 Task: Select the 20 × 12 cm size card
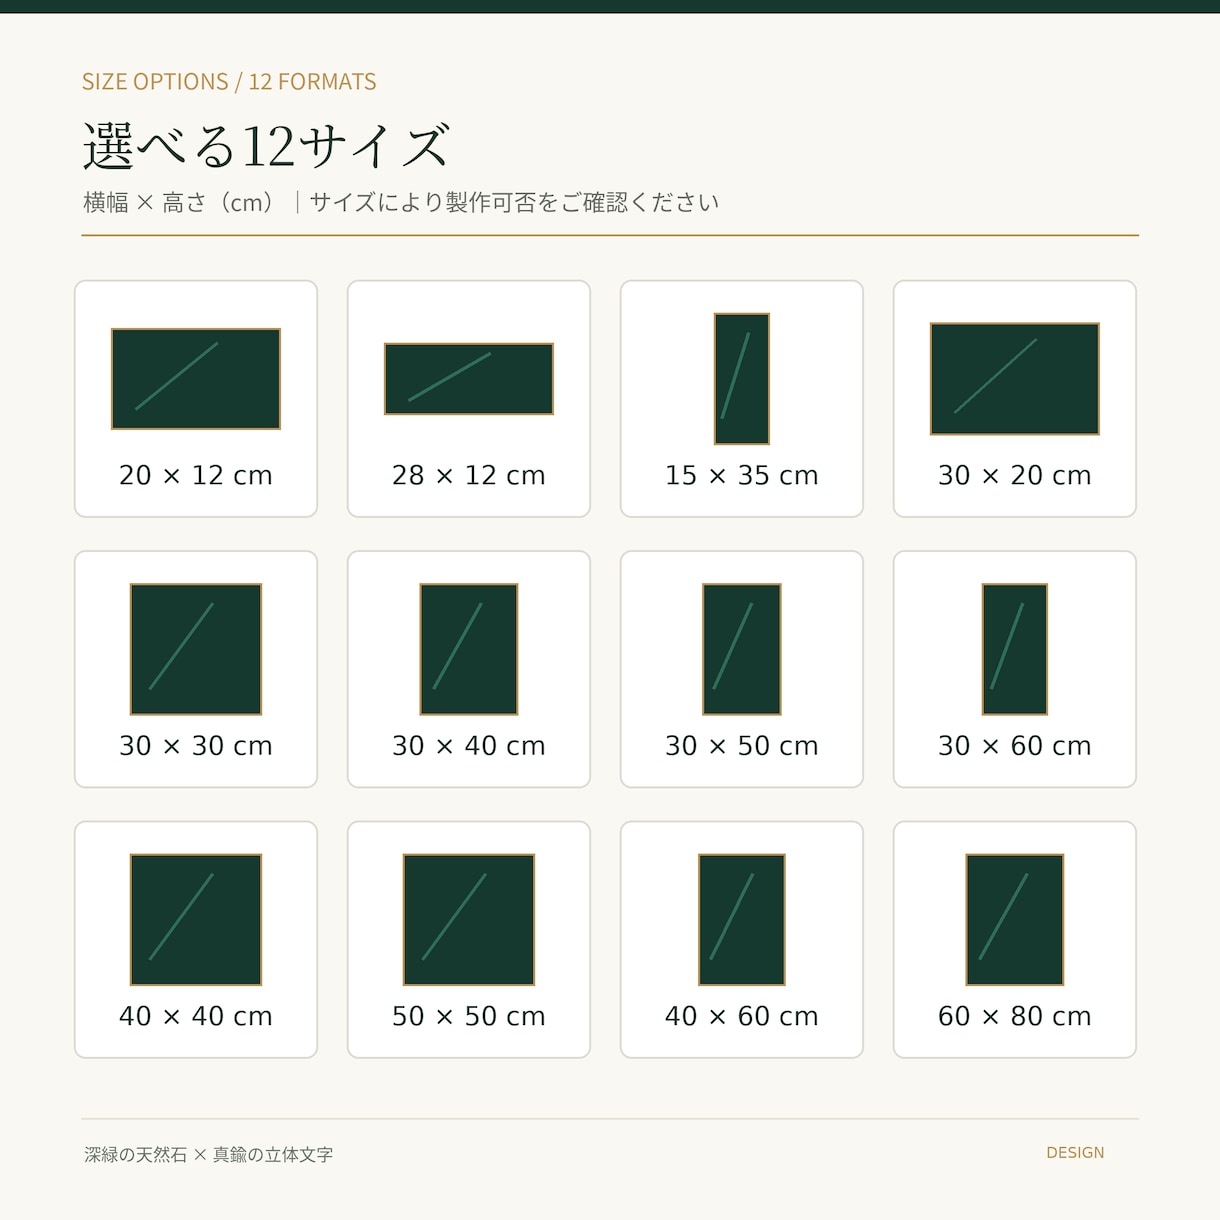tap(196, 399)
